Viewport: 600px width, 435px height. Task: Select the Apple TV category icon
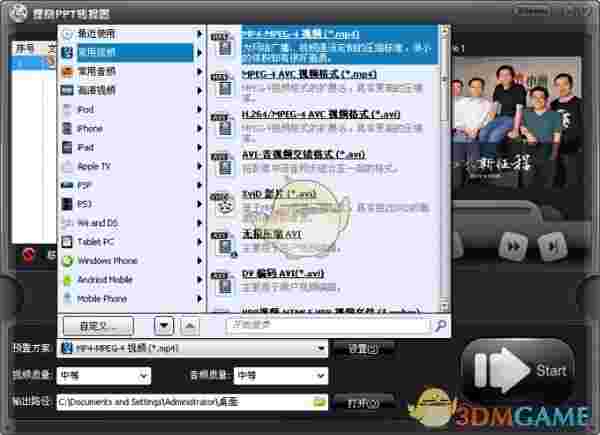[67, 166]
